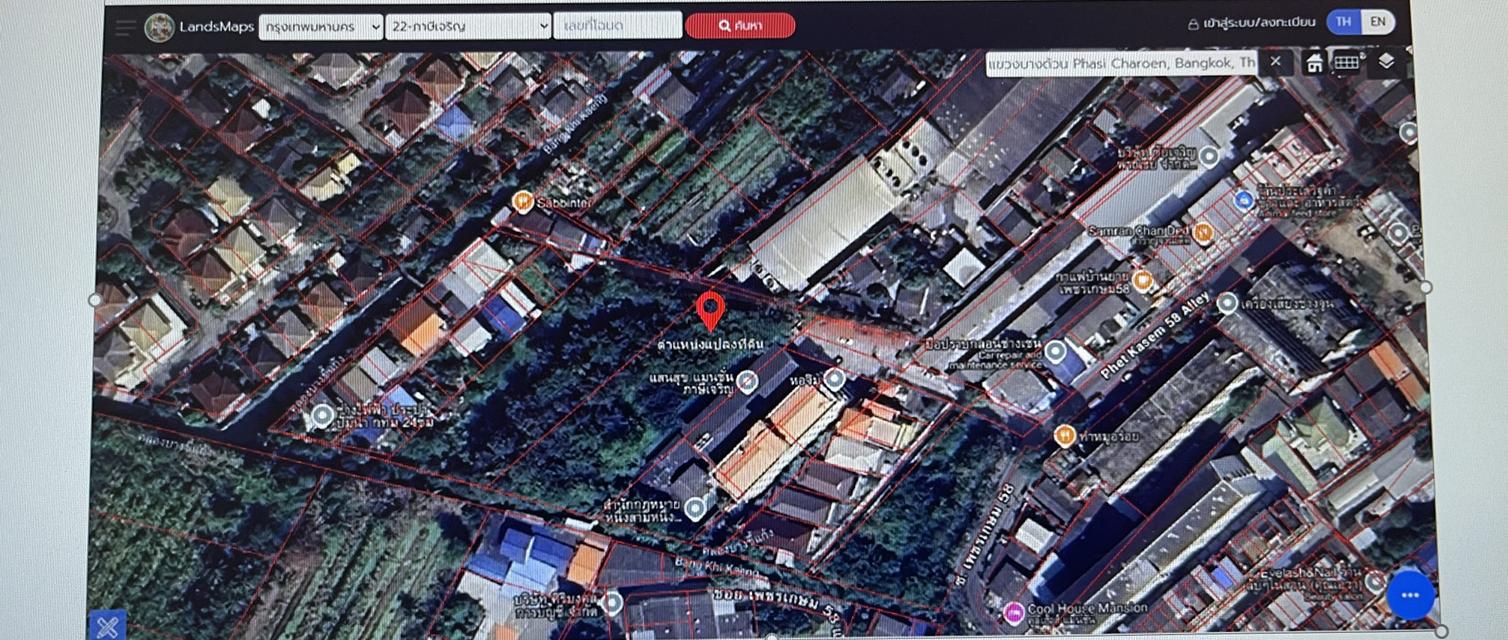Expand the province dropdown showing กรุงเทพมหานคร

click(320, 27)
